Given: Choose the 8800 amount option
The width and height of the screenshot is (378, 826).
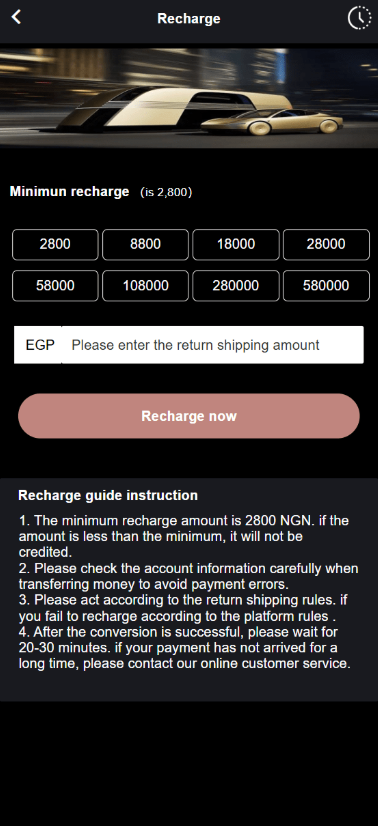Looking at the screenshot, I should (x=145, y=244).
